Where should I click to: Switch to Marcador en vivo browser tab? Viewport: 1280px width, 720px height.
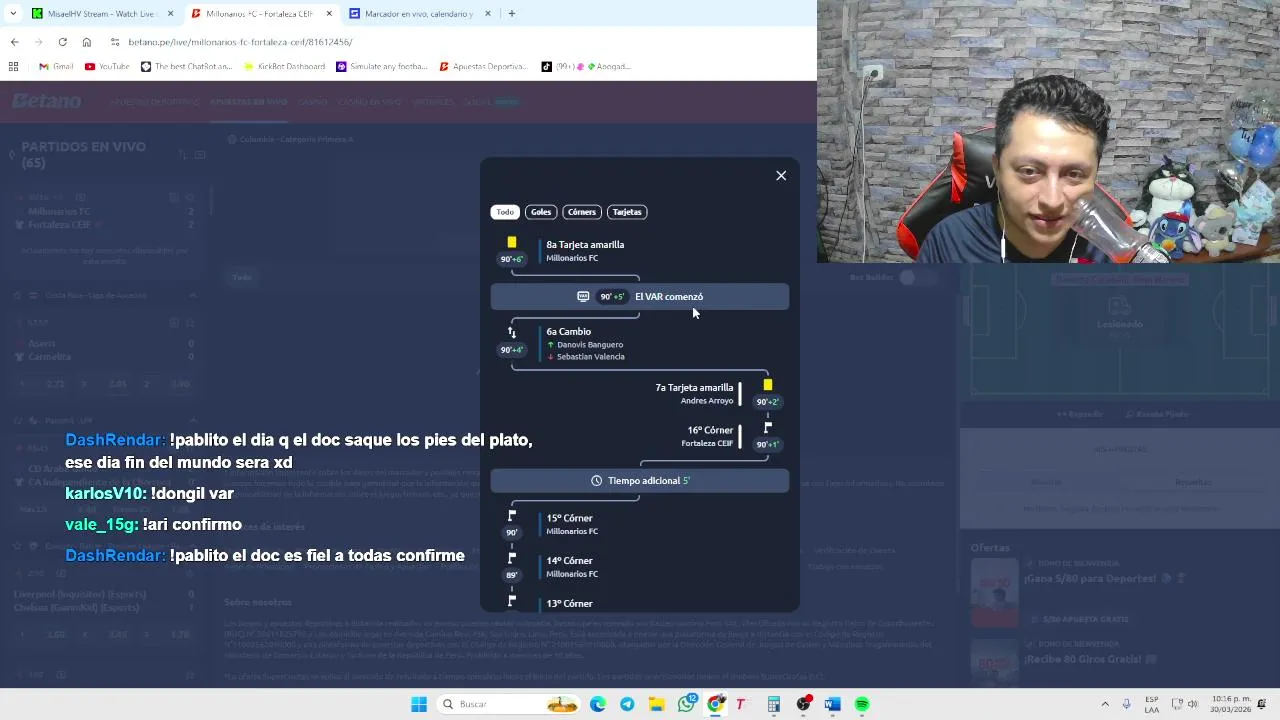click(419, 14)
